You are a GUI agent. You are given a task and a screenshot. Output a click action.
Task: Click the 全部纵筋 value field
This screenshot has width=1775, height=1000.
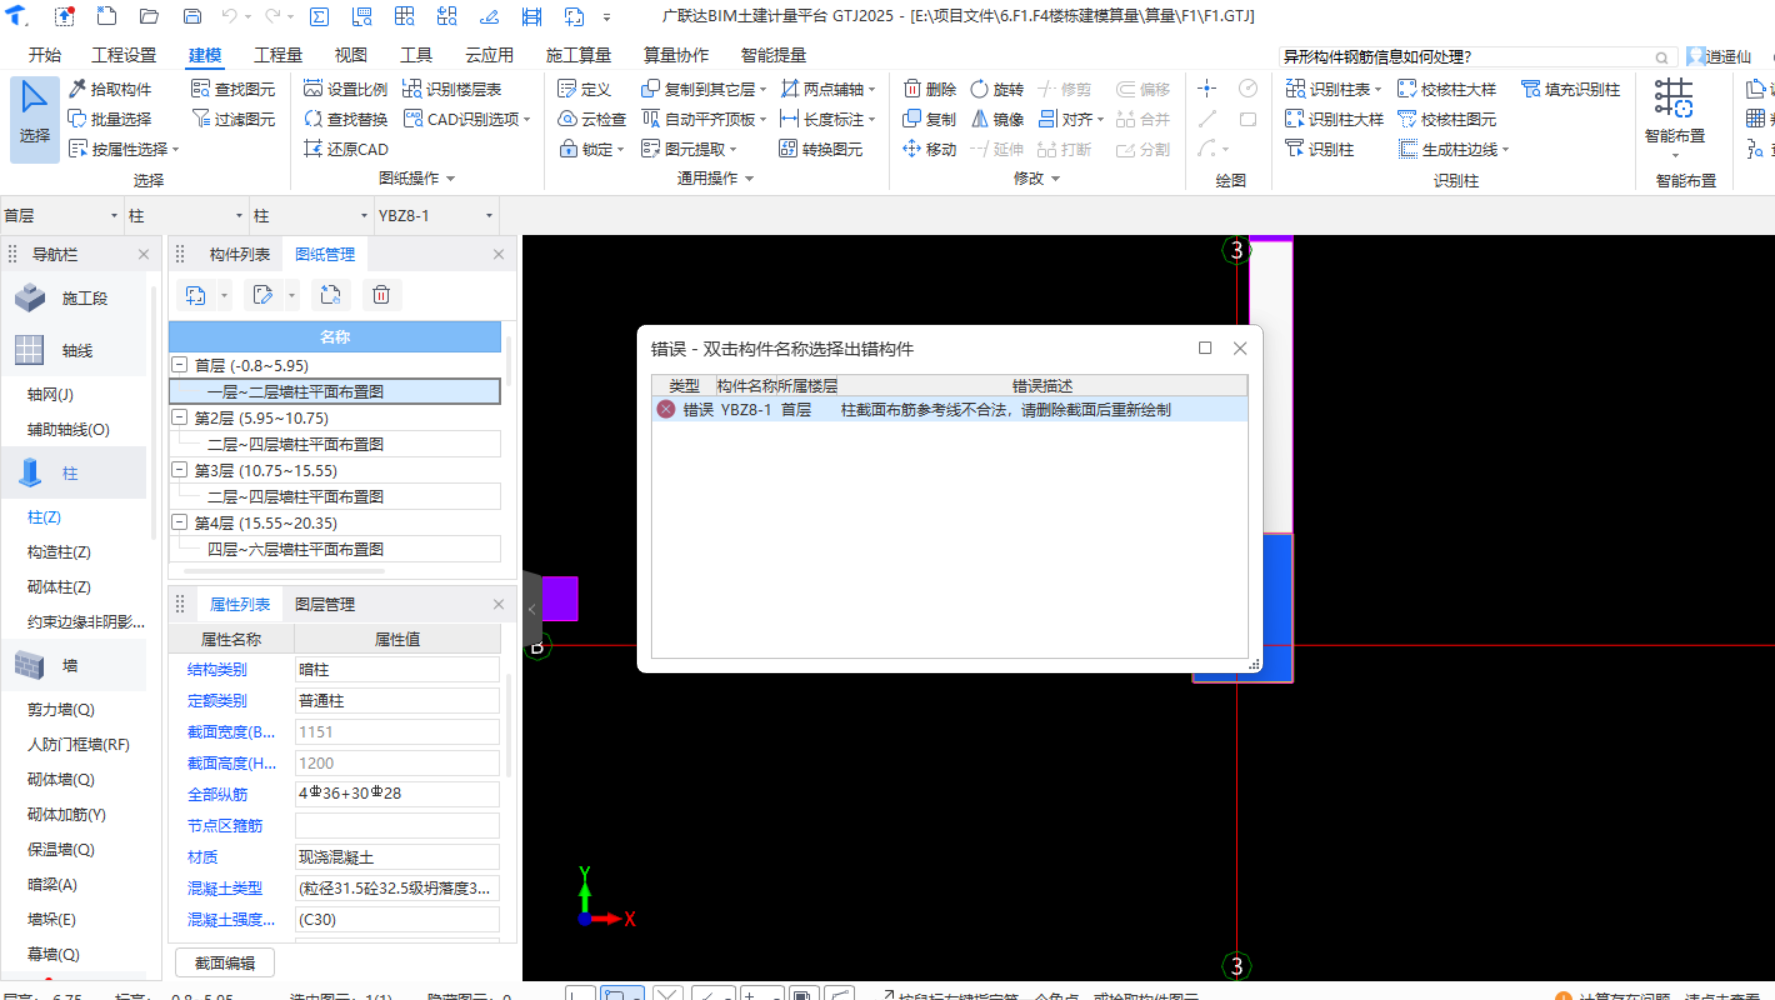(x=397, y=794)
